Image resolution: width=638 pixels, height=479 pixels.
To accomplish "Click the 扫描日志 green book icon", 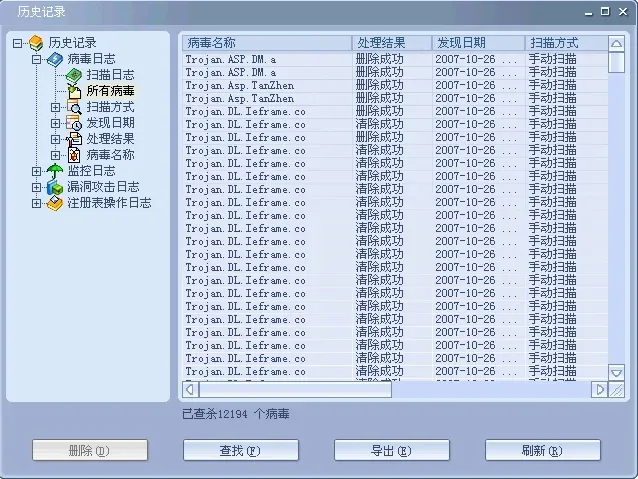I will click(x=74, y=75).
